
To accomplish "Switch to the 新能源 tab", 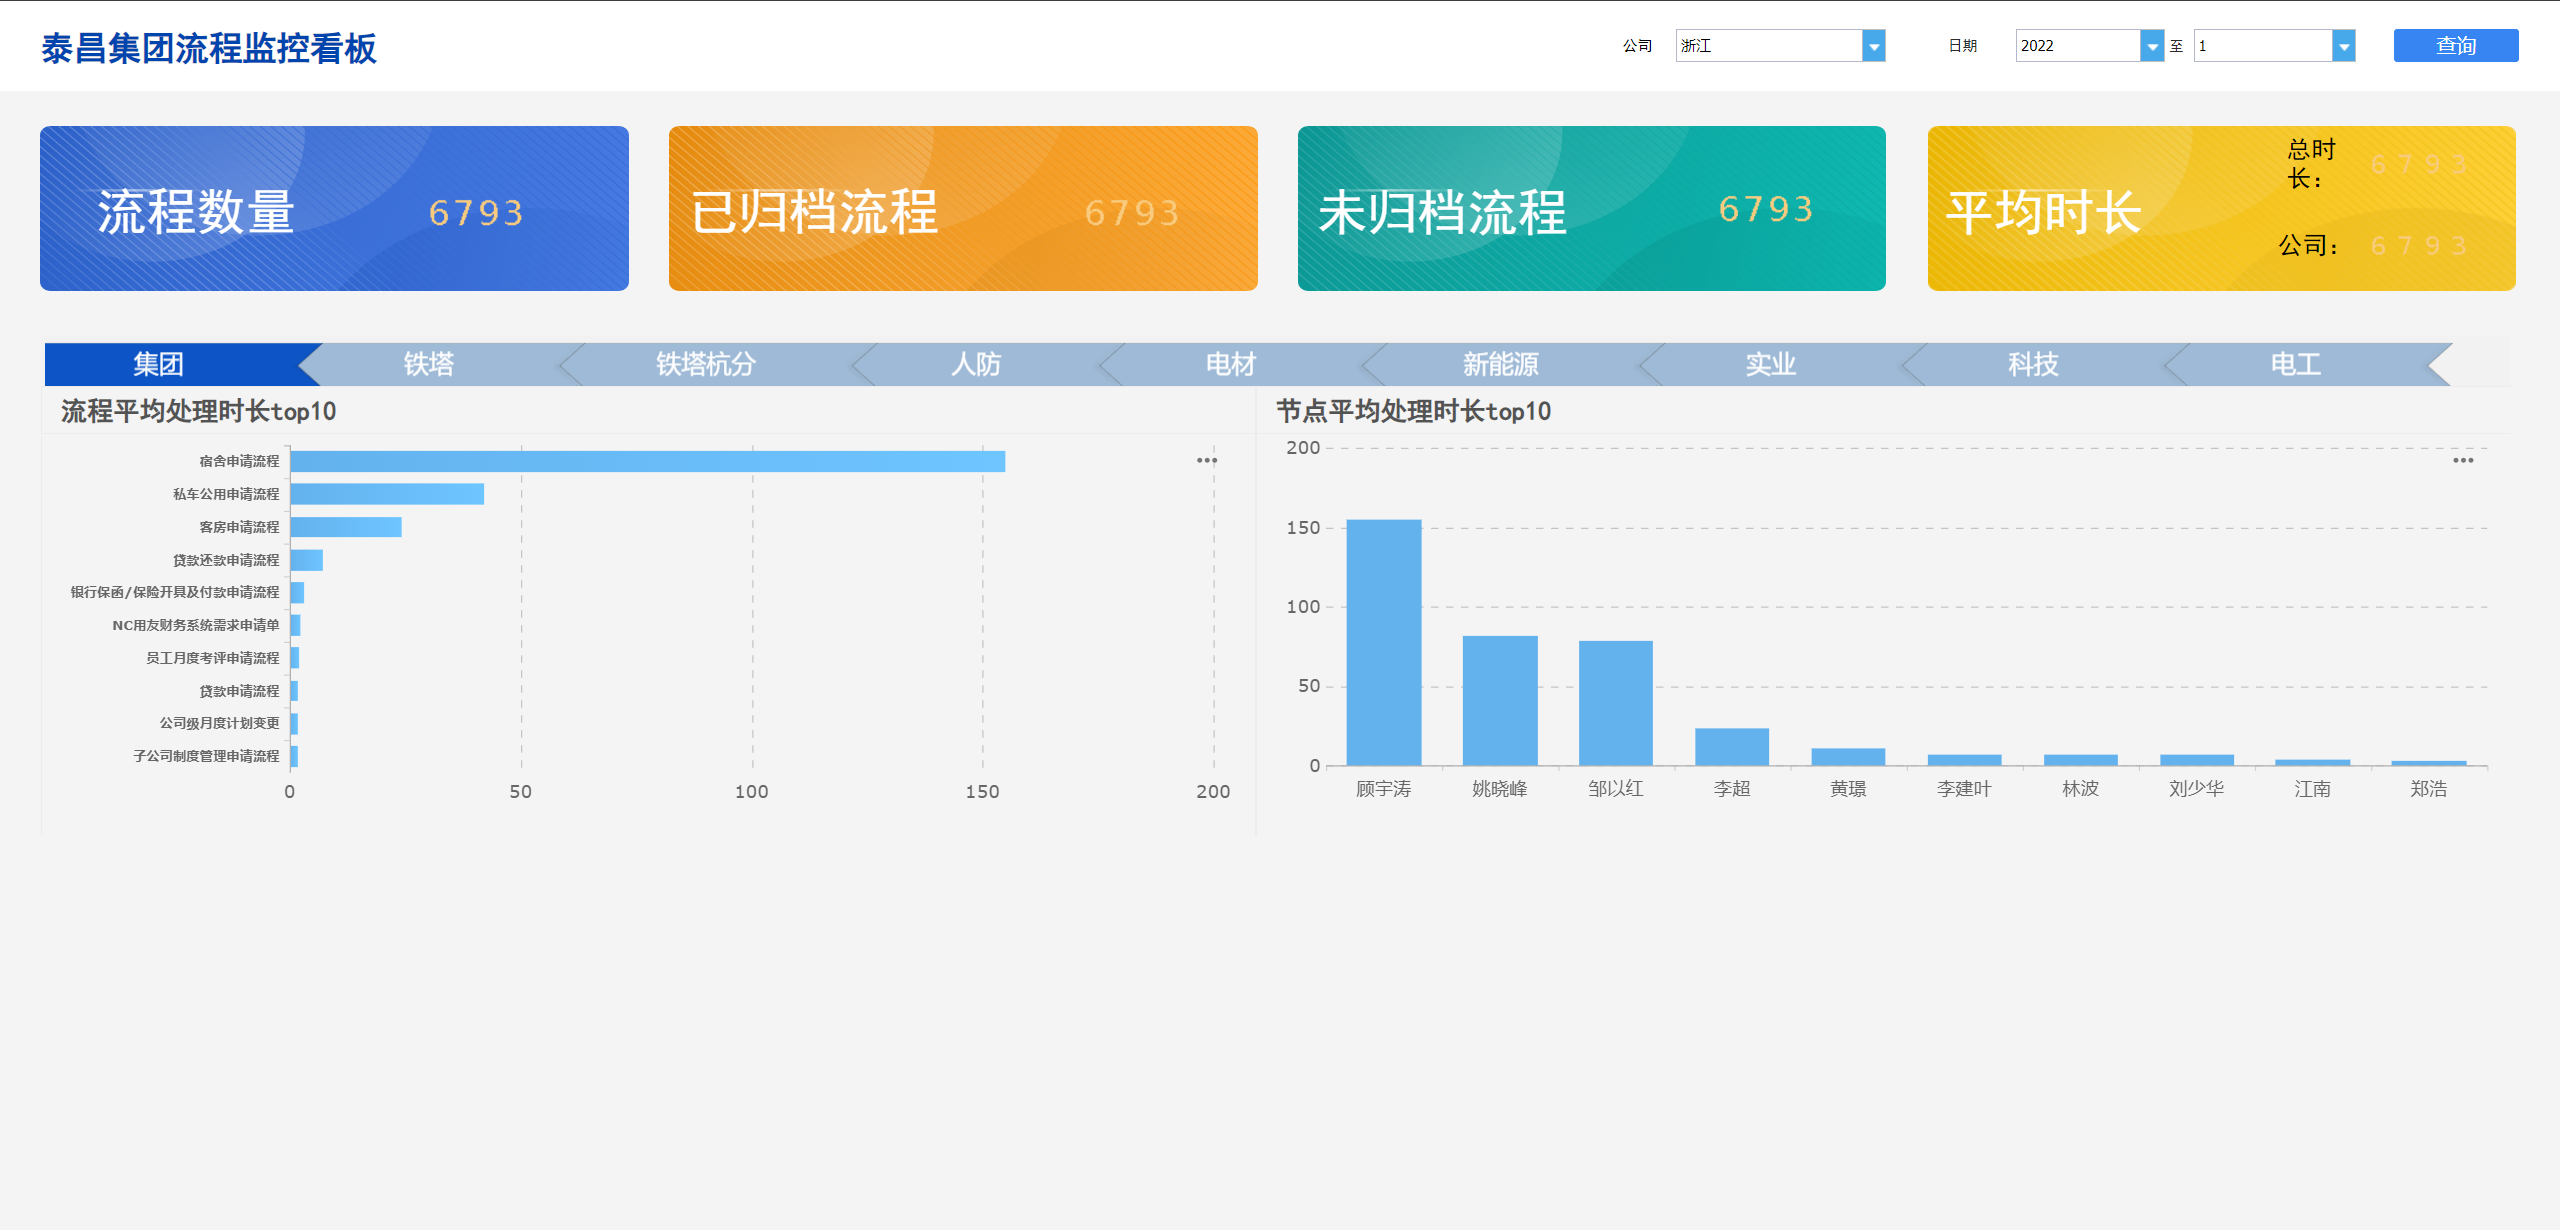I will point(1500,364).
